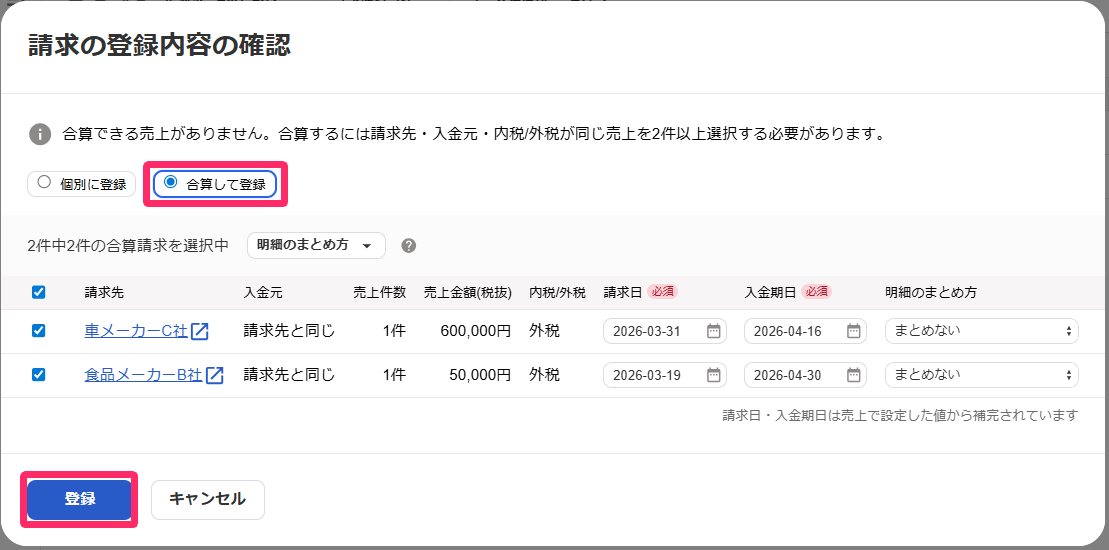Click the 2026-04-30 入金期日 date field
Viewport: 1109px width, 550px height.
tap(806, 375)
